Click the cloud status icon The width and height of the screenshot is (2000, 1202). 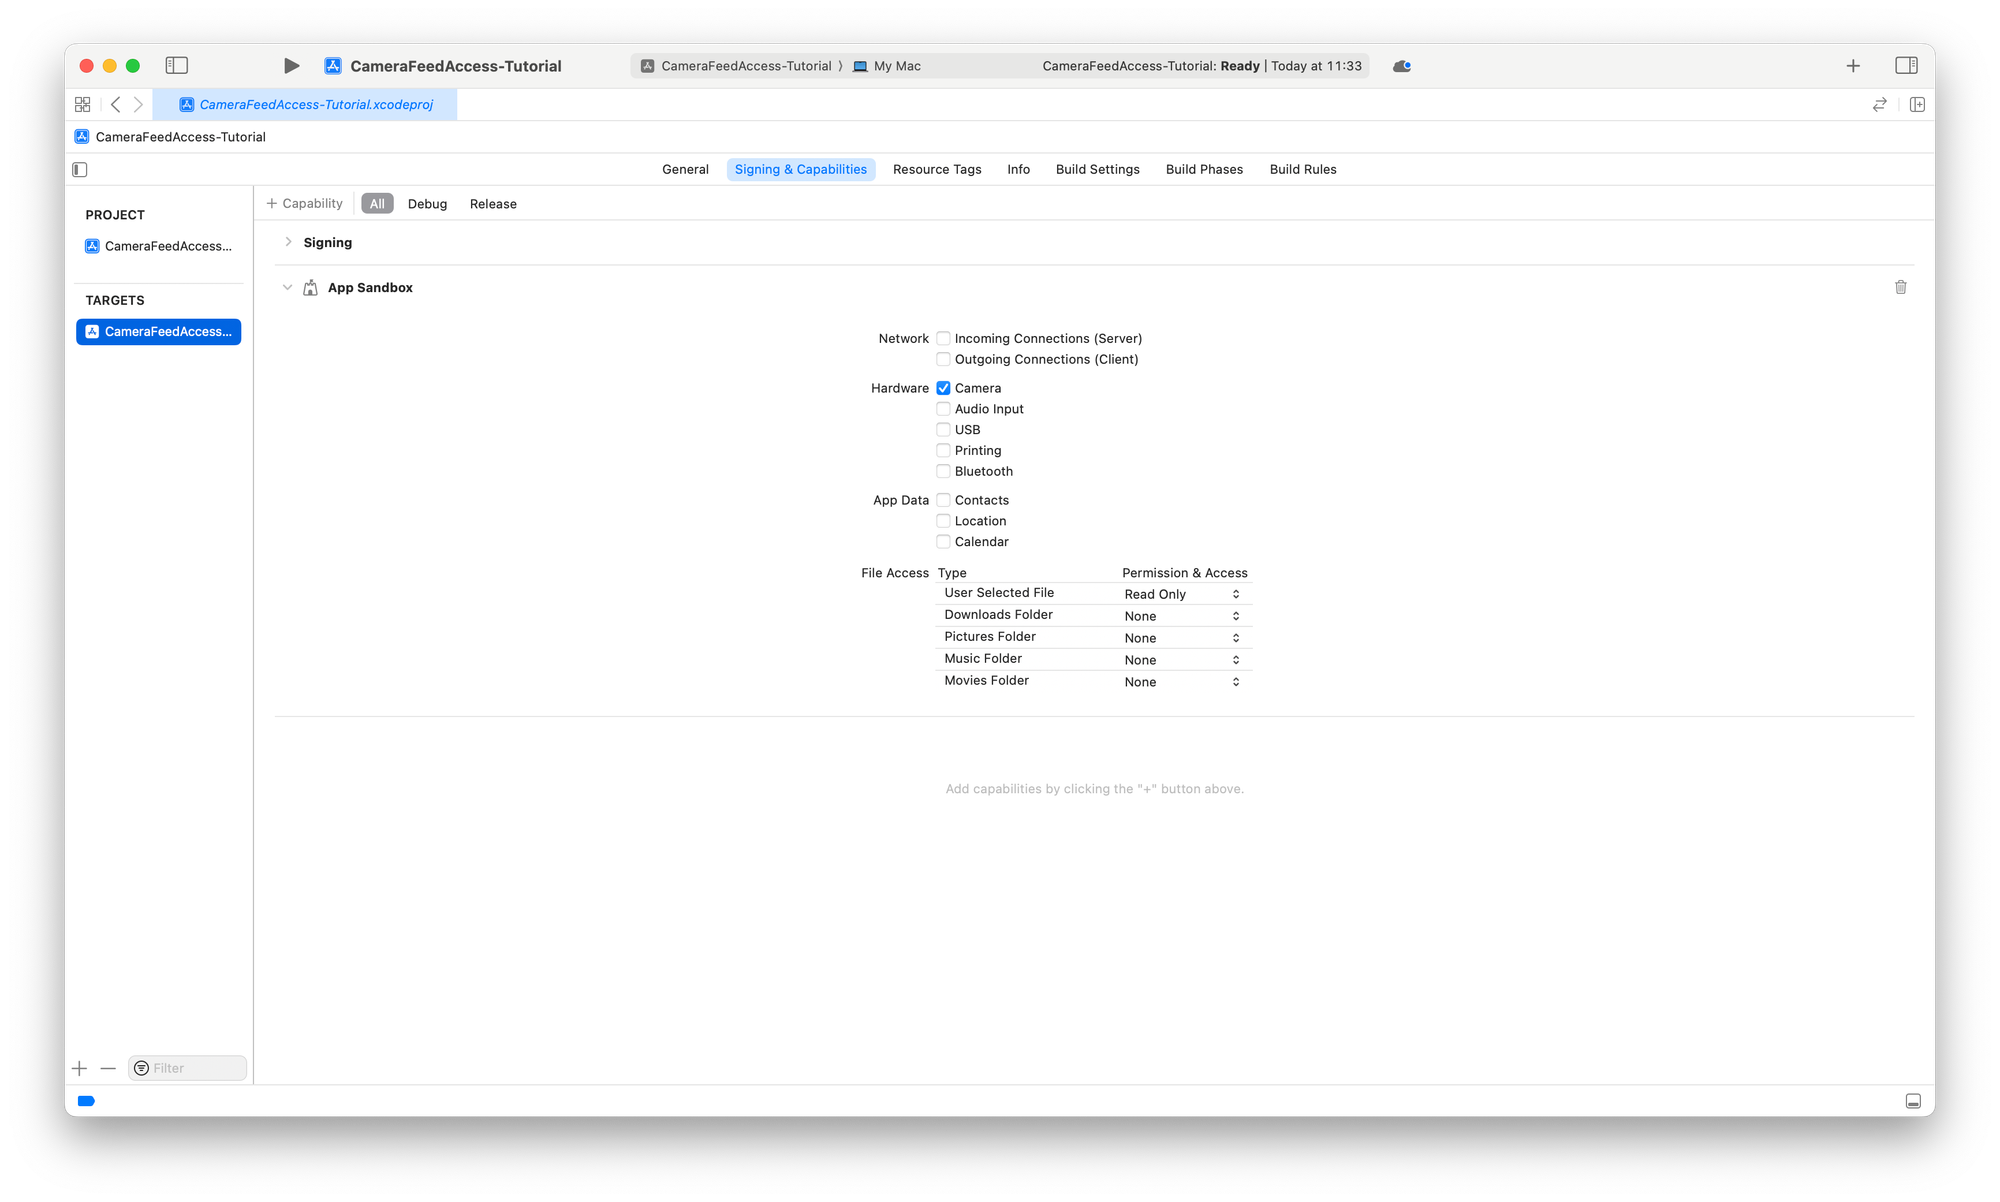[1402, 66]
